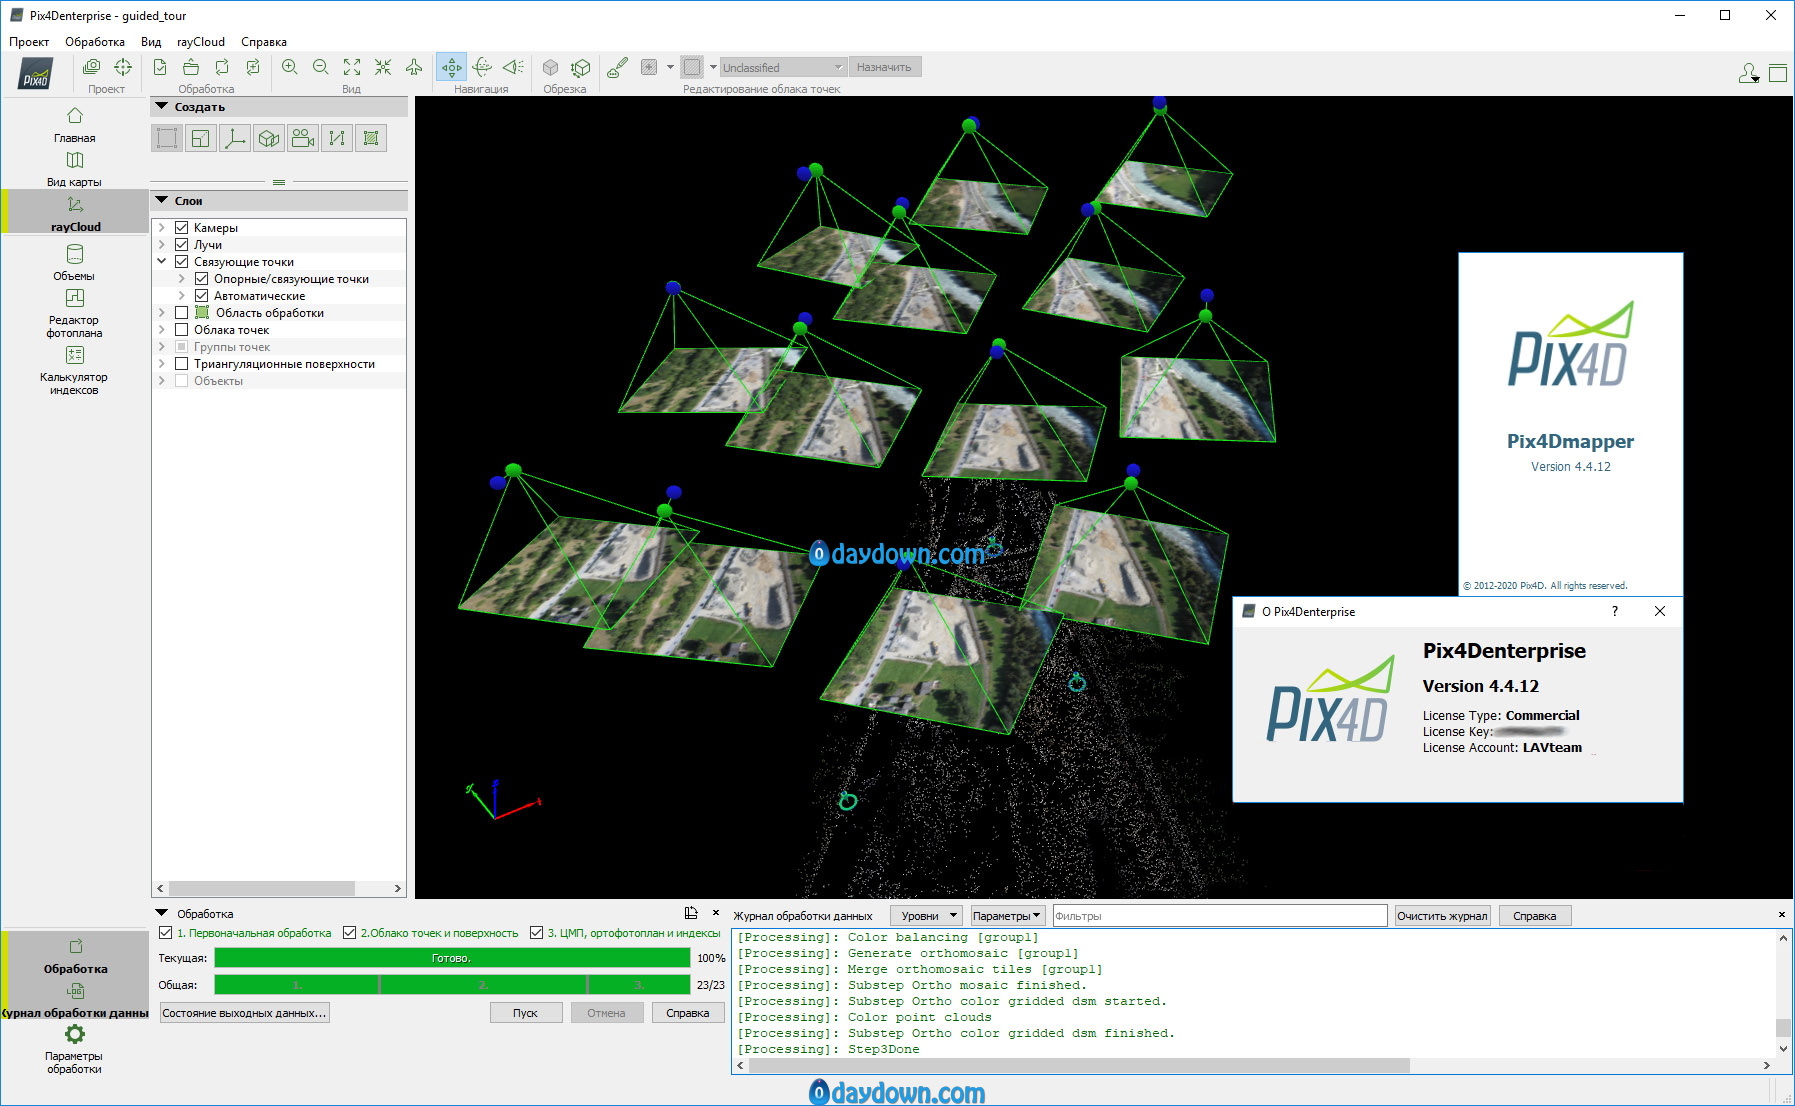Toggle step 1 Первоначальная обработка checkbox
The height and width of the screenshot is (1106, 1795).
pyautogui.click(x=166, y=933)
